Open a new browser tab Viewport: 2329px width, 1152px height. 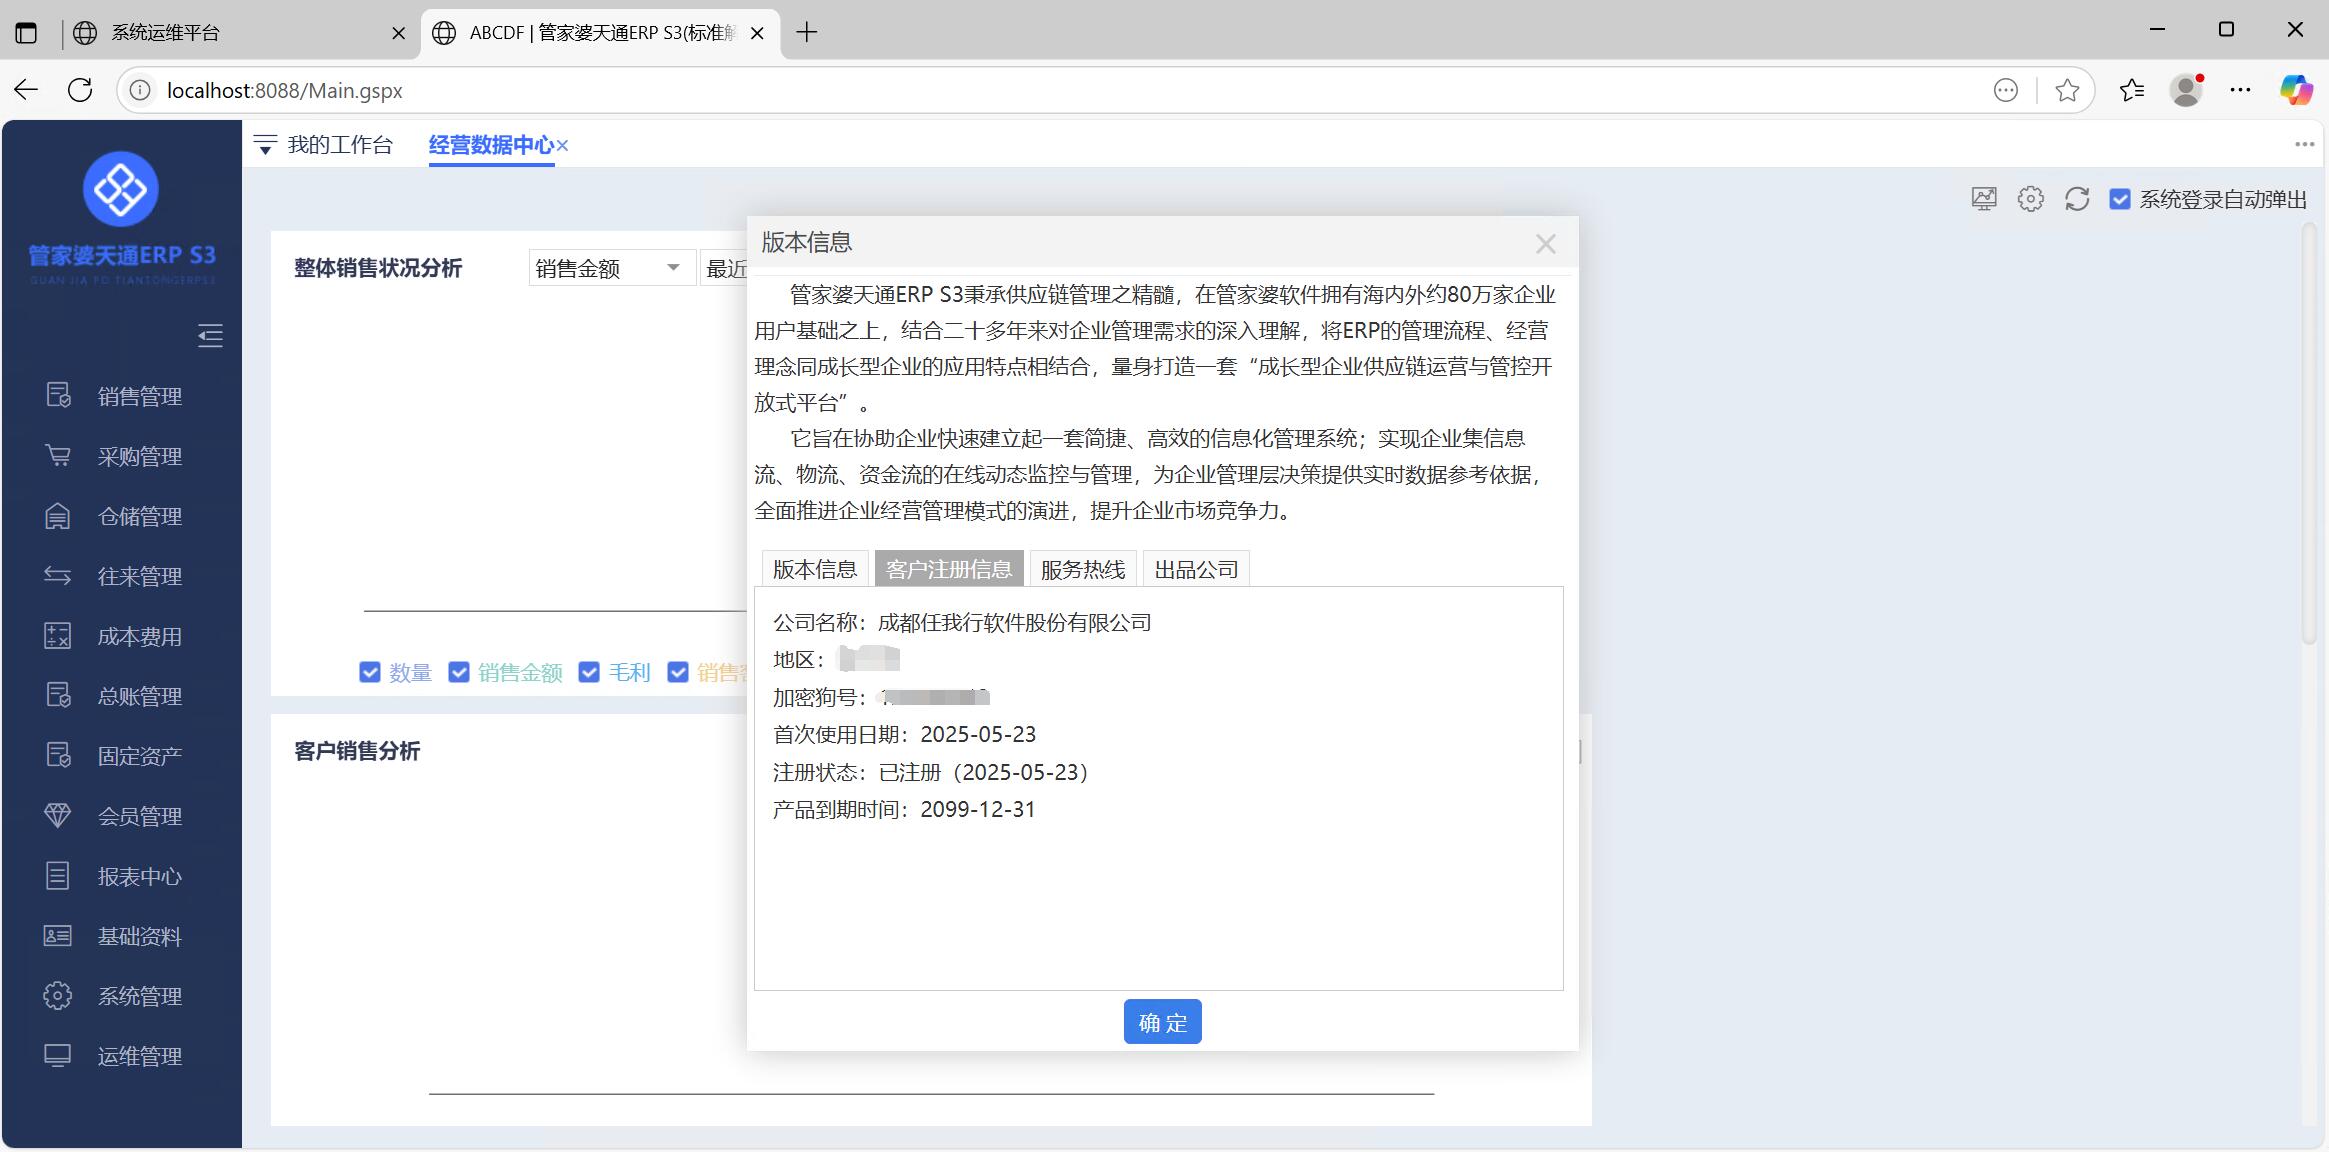pos(807,32)
